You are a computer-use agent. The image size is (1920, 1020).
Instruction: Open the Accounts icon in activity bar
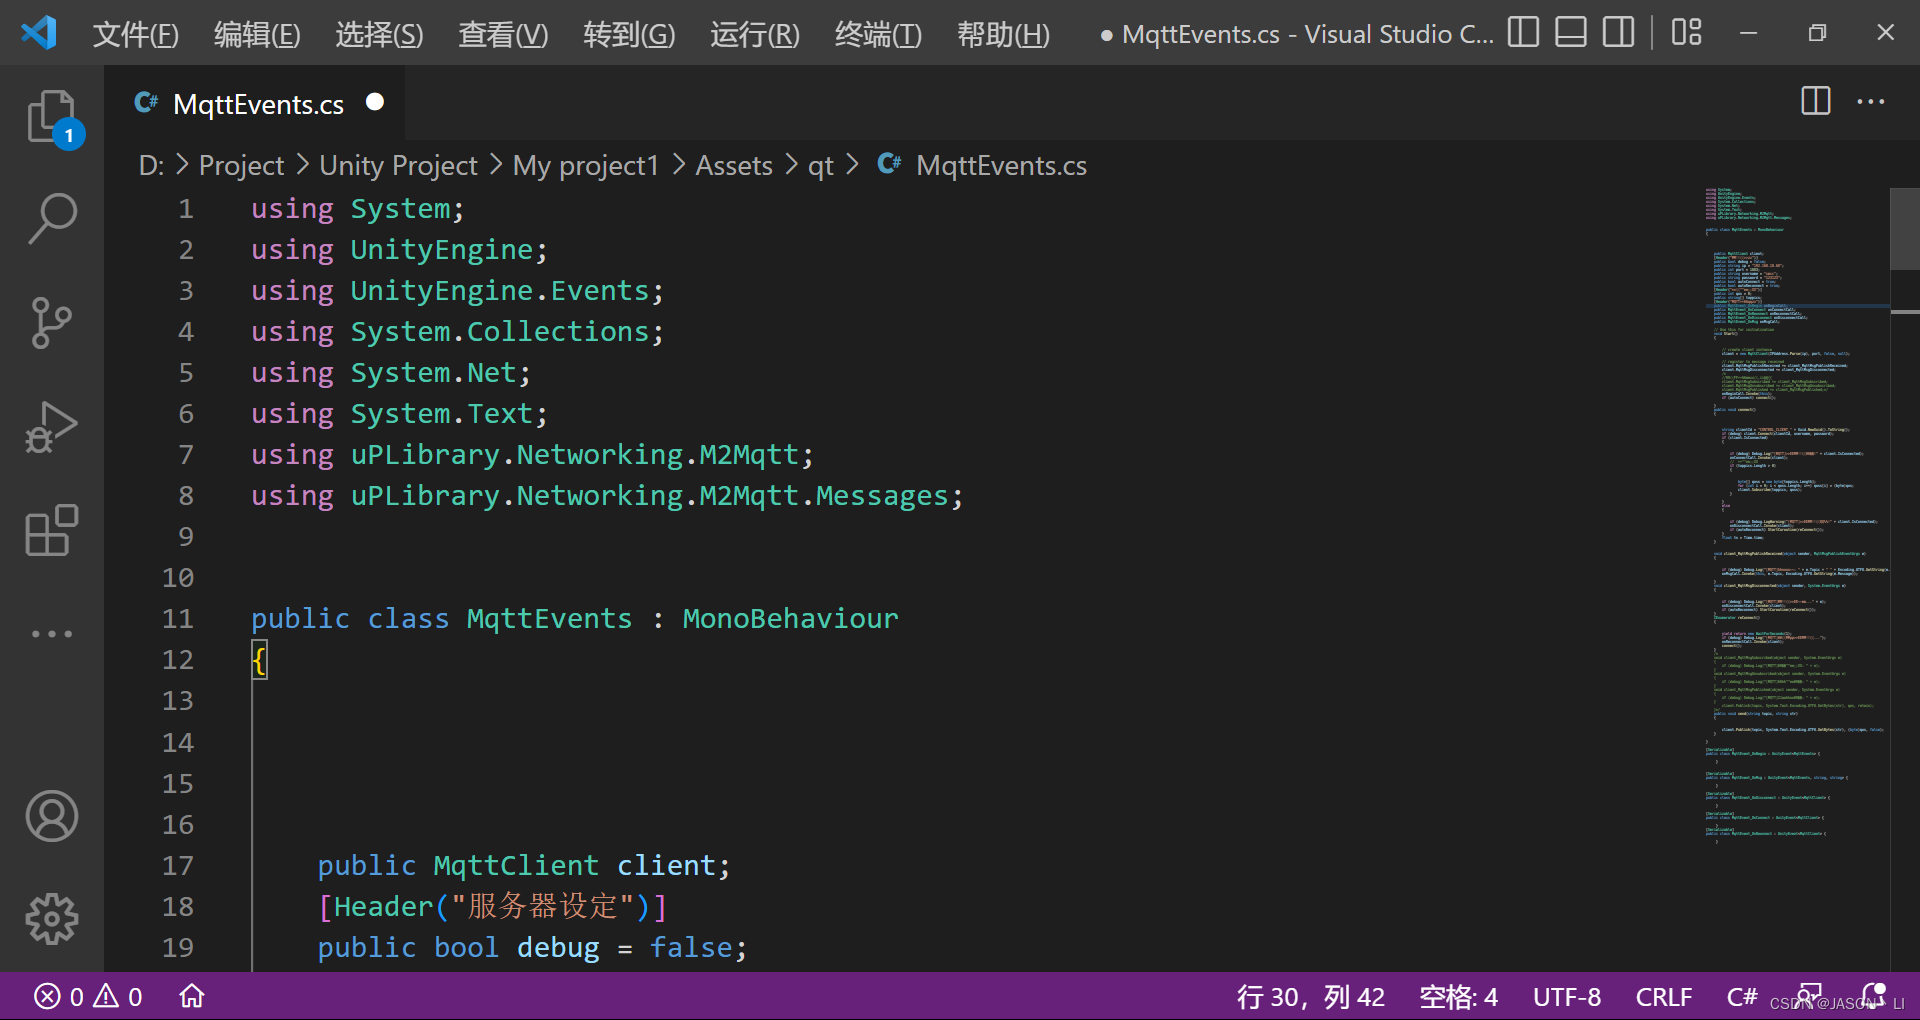tap(51, 817)
